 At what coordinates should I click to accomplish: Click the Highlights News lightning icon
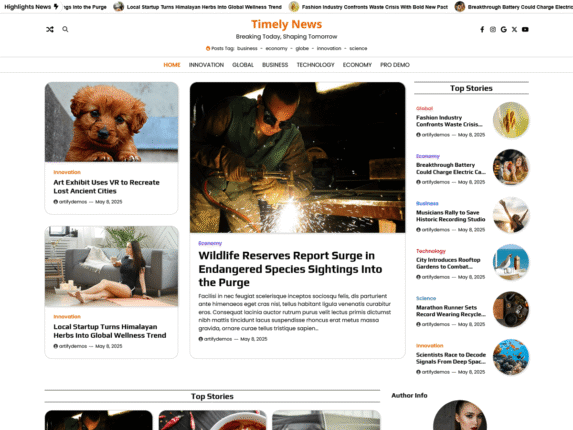coord(56,7)
